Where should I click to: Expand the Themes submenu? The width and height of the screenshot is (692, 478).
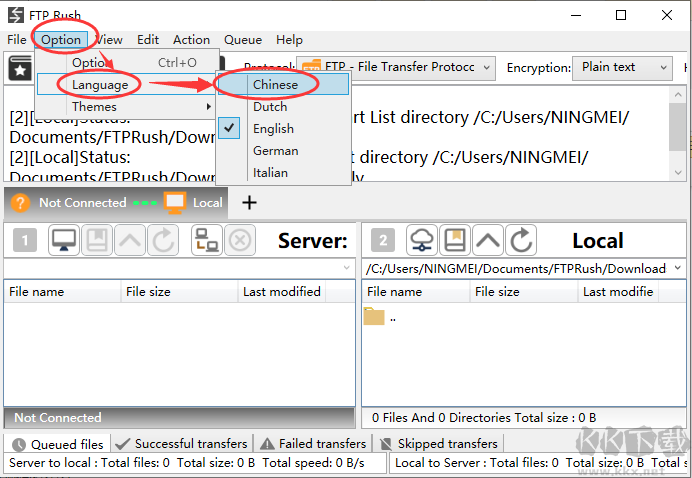pos(126,107)
